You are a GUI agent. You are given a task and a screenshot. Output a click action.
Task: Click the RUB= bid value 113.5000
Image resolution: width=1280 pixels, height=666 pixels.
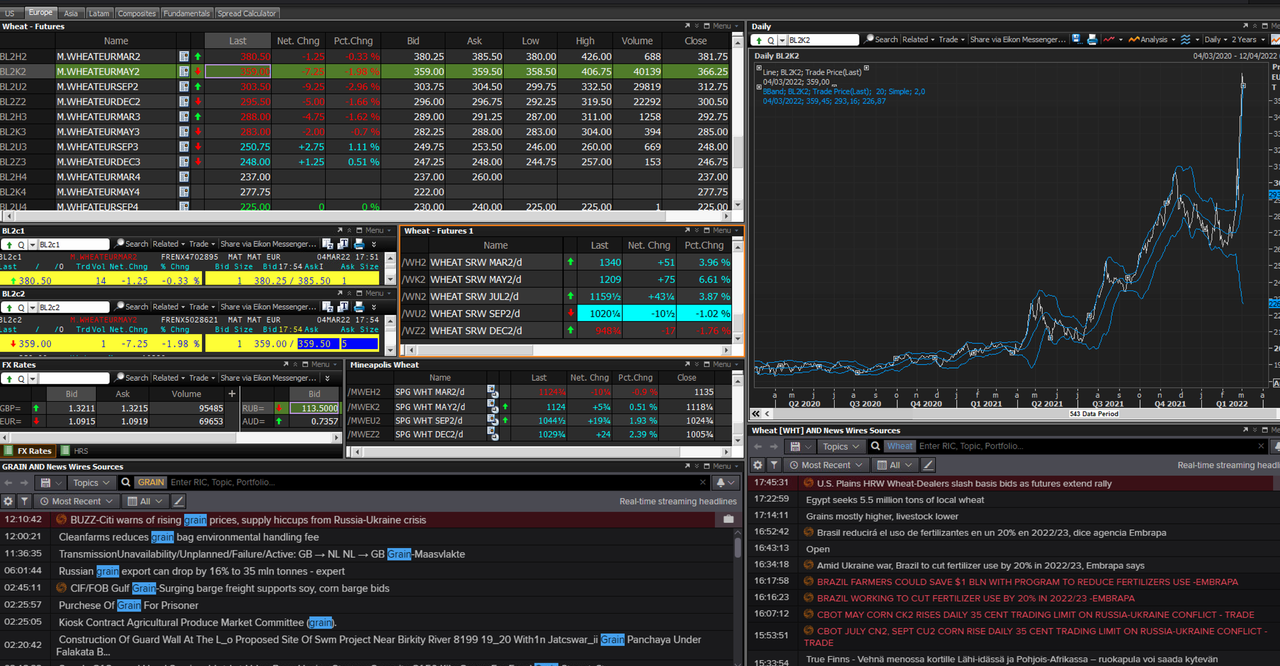tap(314, 408)
